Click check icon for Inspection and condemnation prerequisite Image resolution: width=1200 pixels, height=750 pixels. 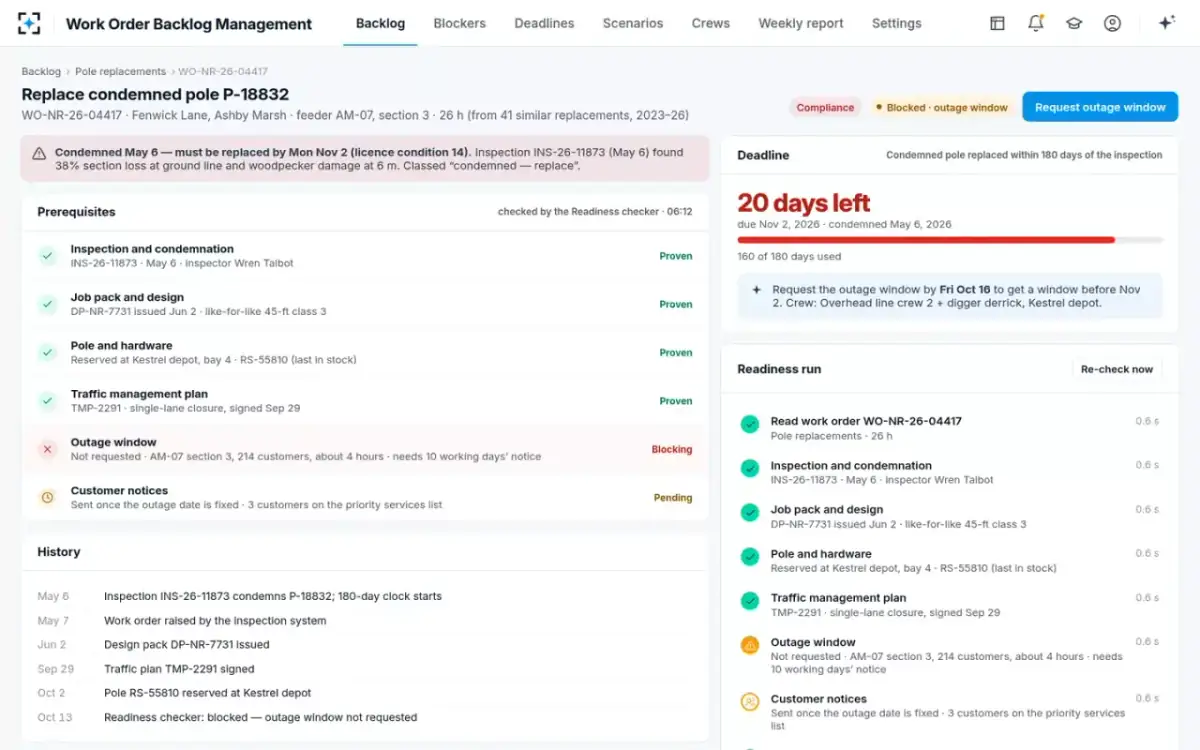point(47,256)
